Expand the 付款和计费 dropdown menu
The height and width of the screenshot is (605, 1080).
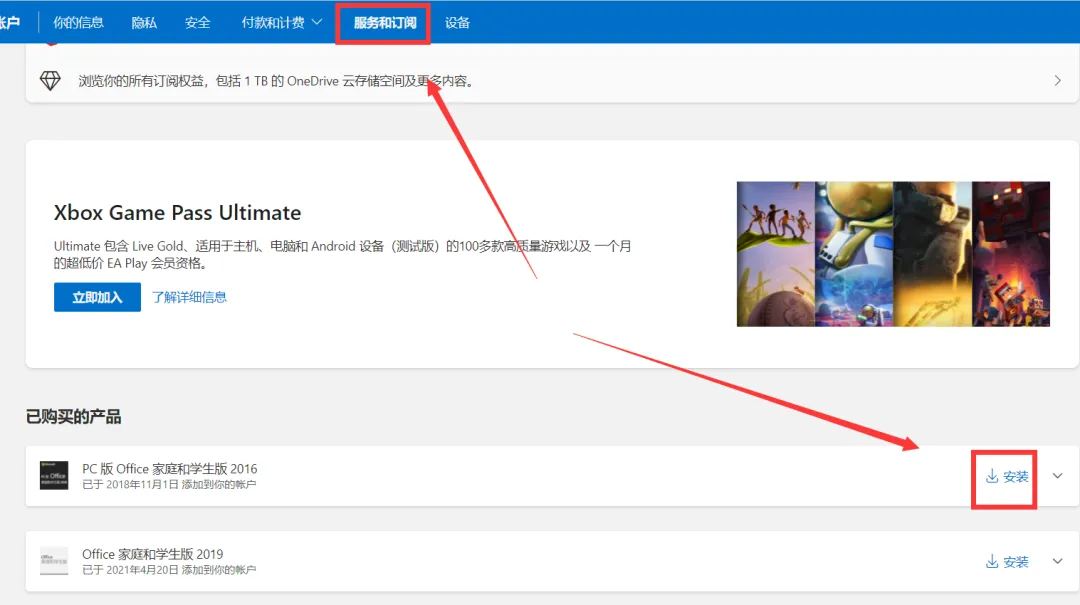pos(281,23)
